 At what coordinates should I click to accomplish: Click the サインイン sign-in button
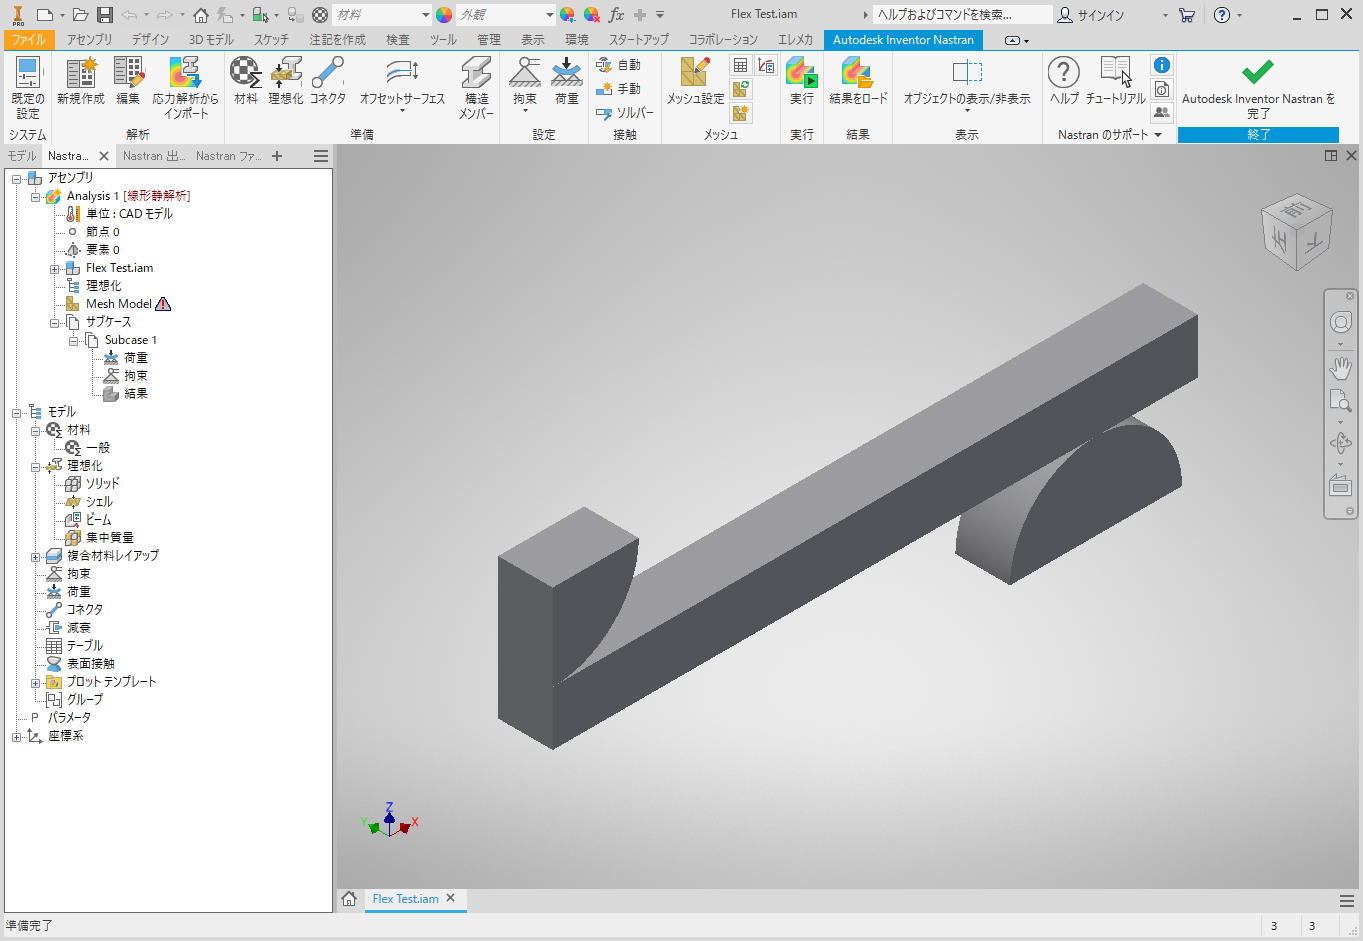pyautogui.click(x=1092, y=15)
